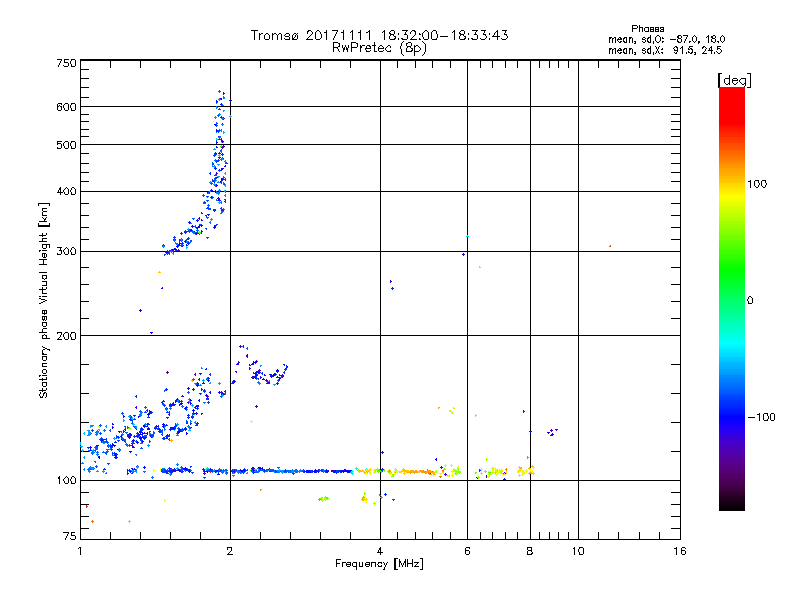Click the x-axis '8' tick label
Image resolution: width=800 pixels, height=600 pixels.
(530, 551)
